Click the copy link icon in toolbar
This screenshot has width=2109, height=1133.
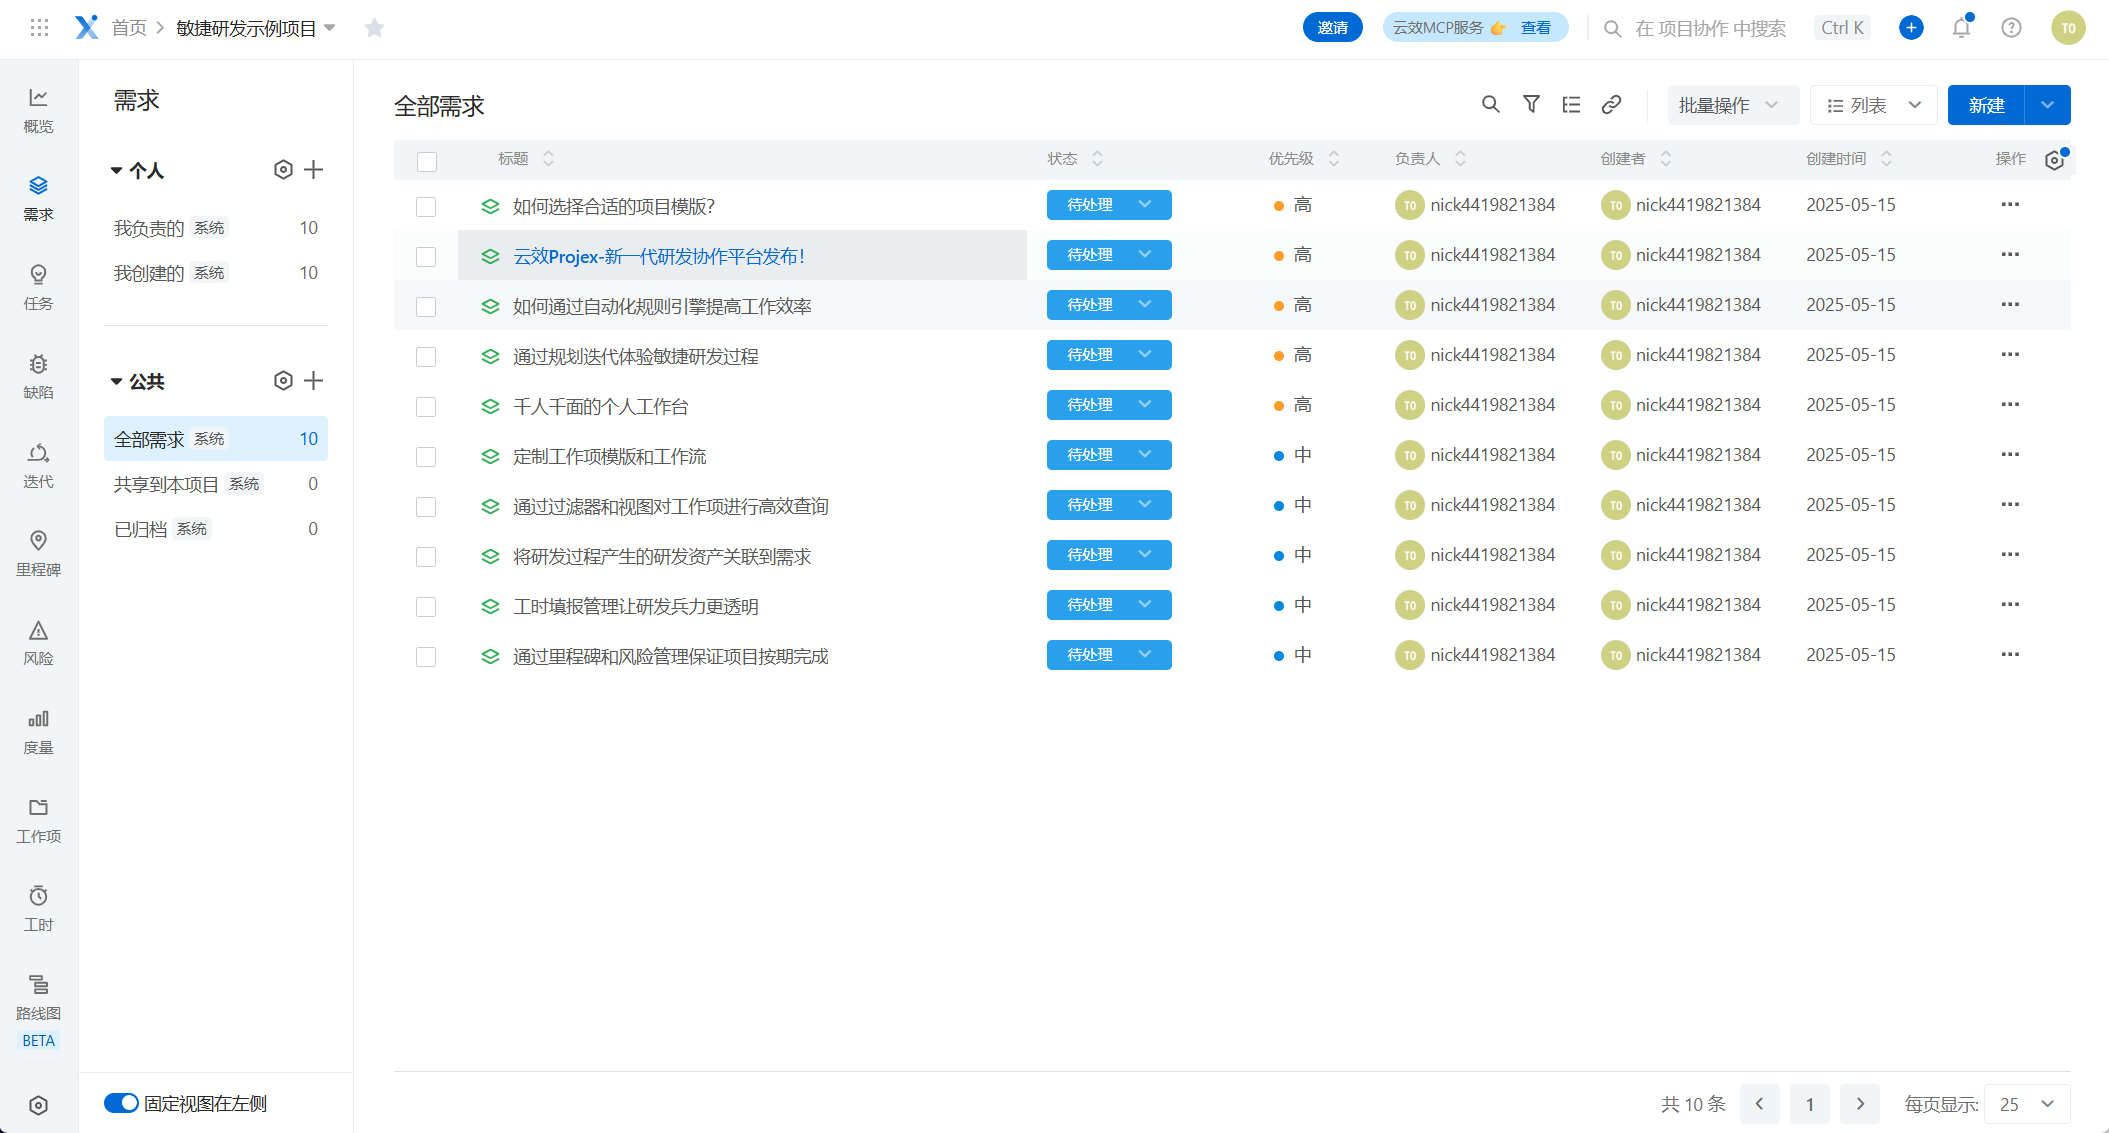[x=1611, y=105]
